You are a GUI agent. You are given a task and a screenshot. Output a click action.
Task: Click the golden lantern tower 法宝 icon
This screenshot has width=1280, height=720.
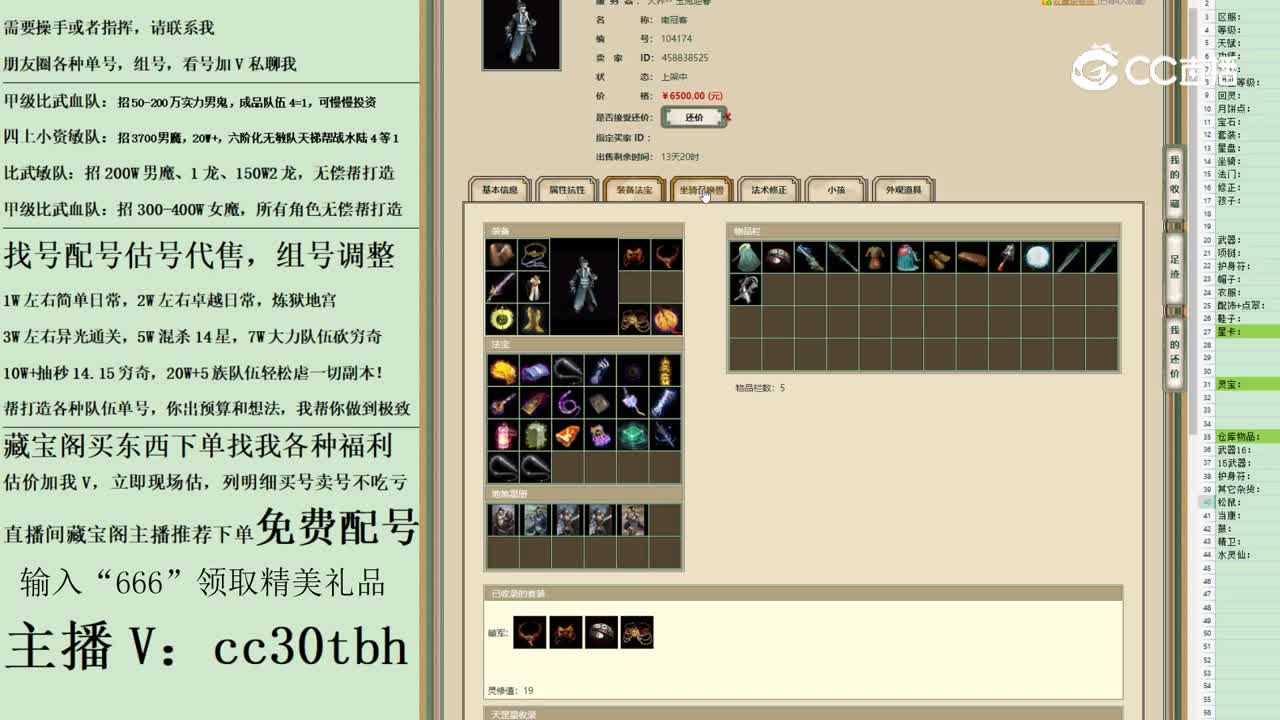(665, 371)
